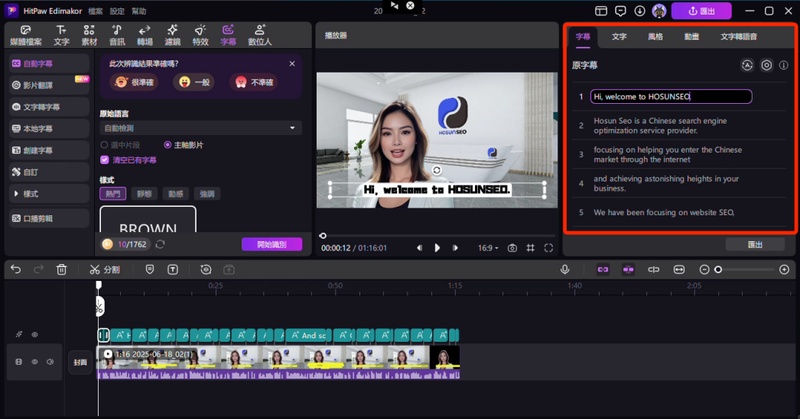Viewport: 800px width, 419px height.
Task: Take a snapshot with the camera icon
Action: [x=512, y=248]
